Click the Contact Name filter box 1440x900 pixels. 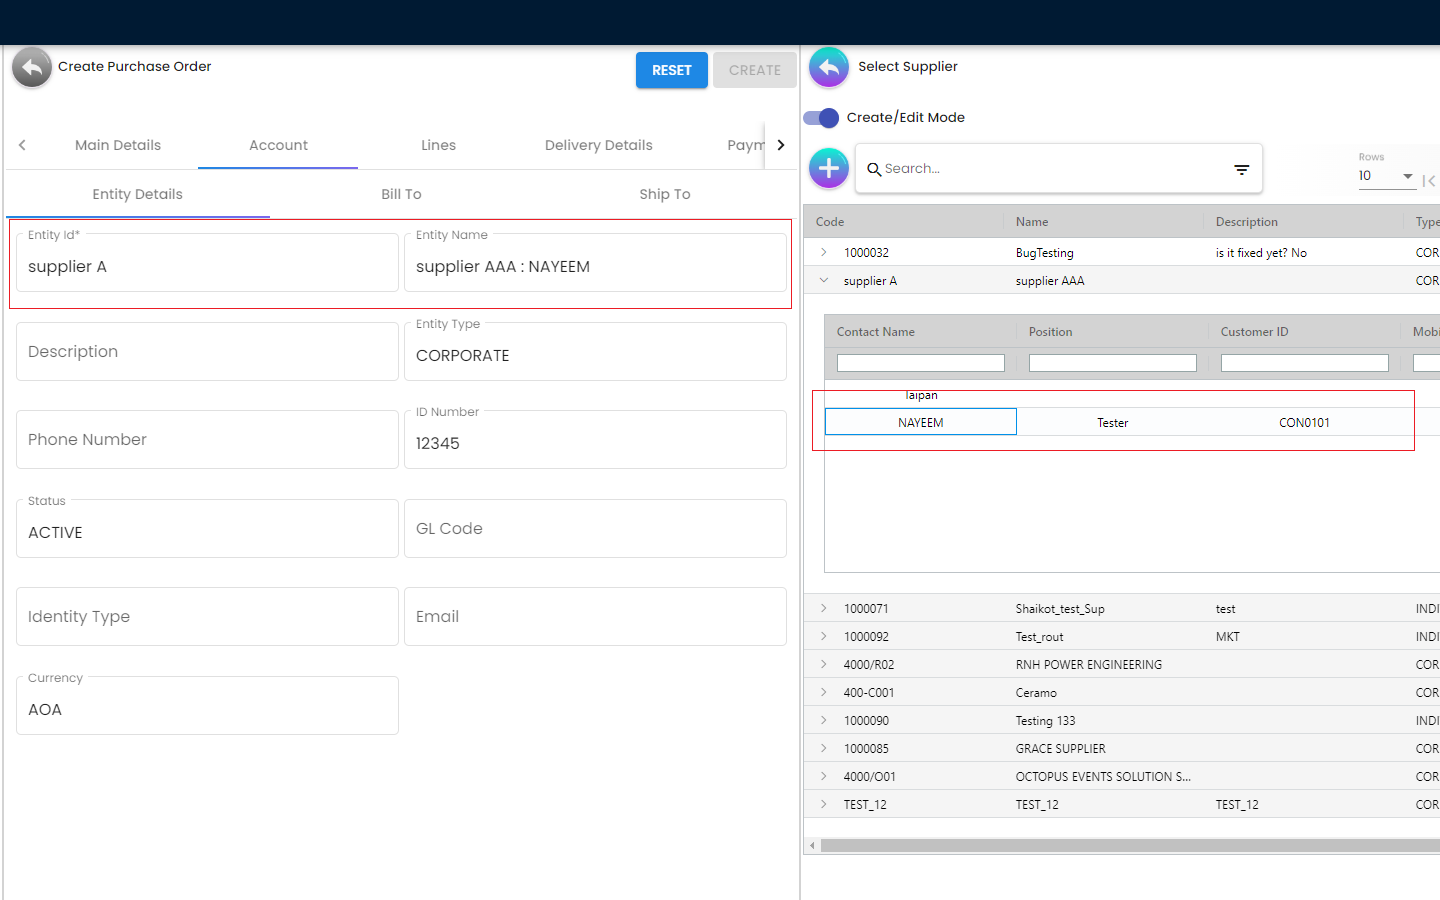[x=920, y=363]
